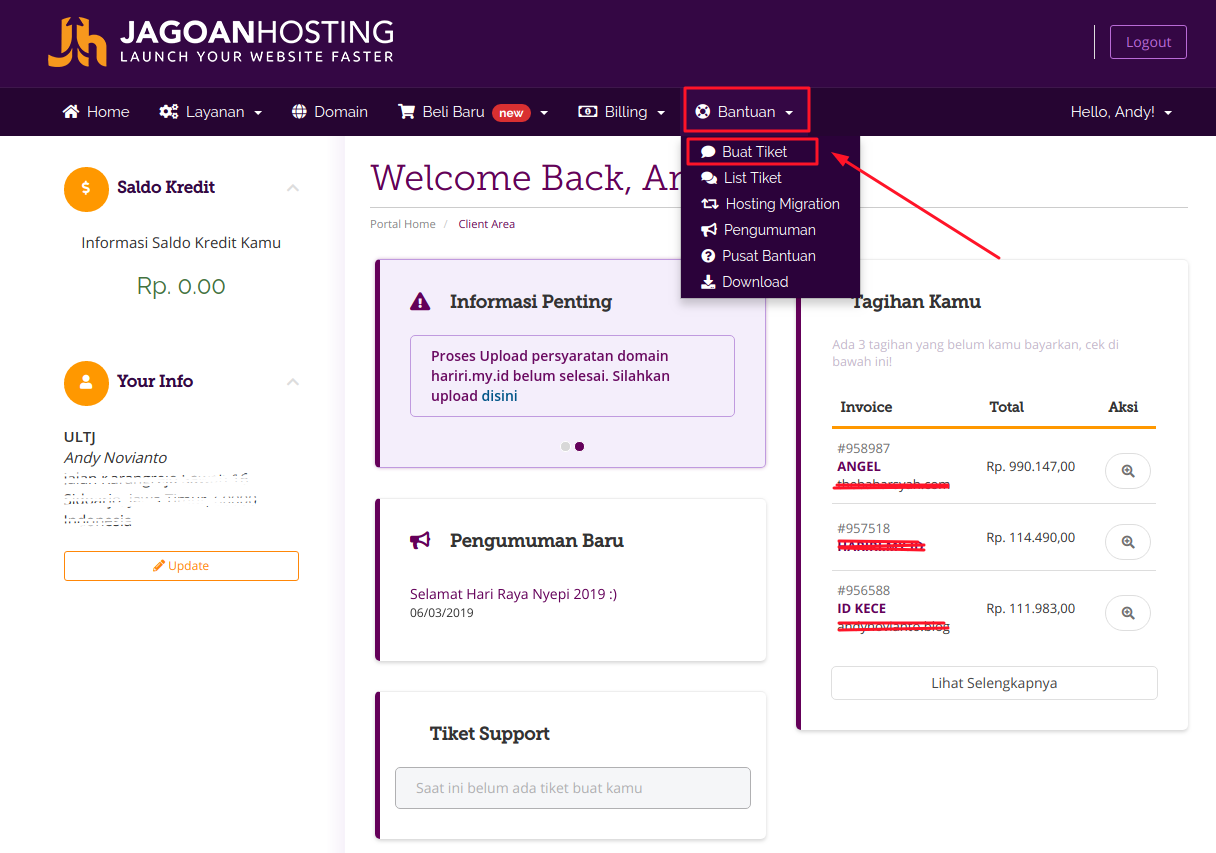The image size is (1216, 853).
Task: Click the Rp. 990.147,00 total
Action: (x=1030, y=466)
